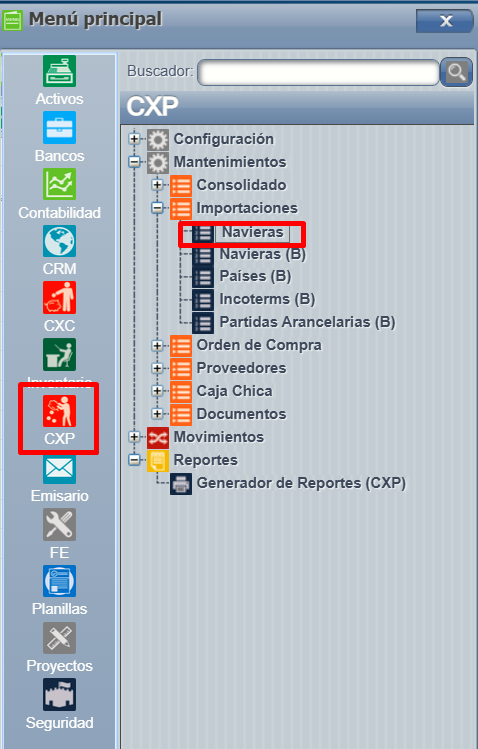Click the search magnifier button
This screenshot has width=478, height=749.
tap(456, 72)
